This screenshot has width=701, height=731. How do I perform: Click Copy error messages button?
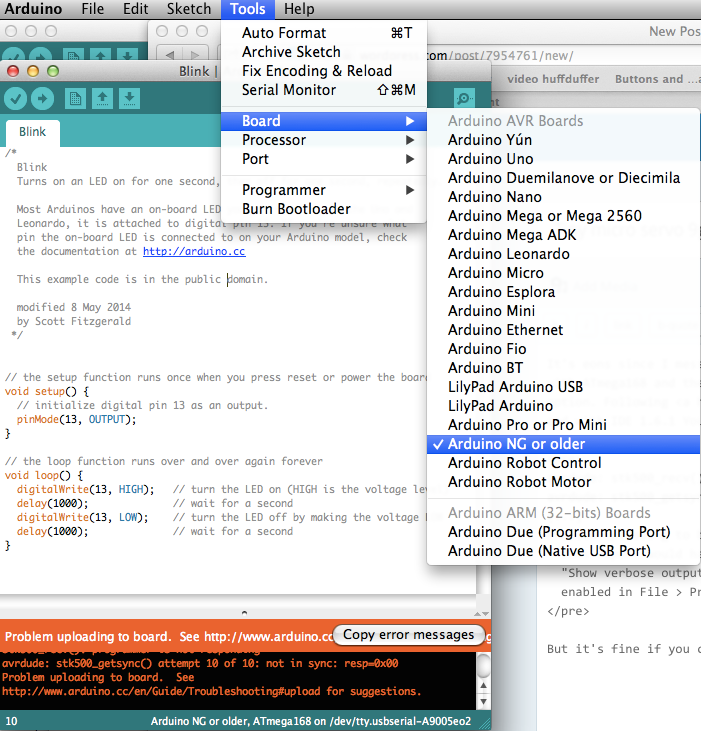click(x=409, y=635)
